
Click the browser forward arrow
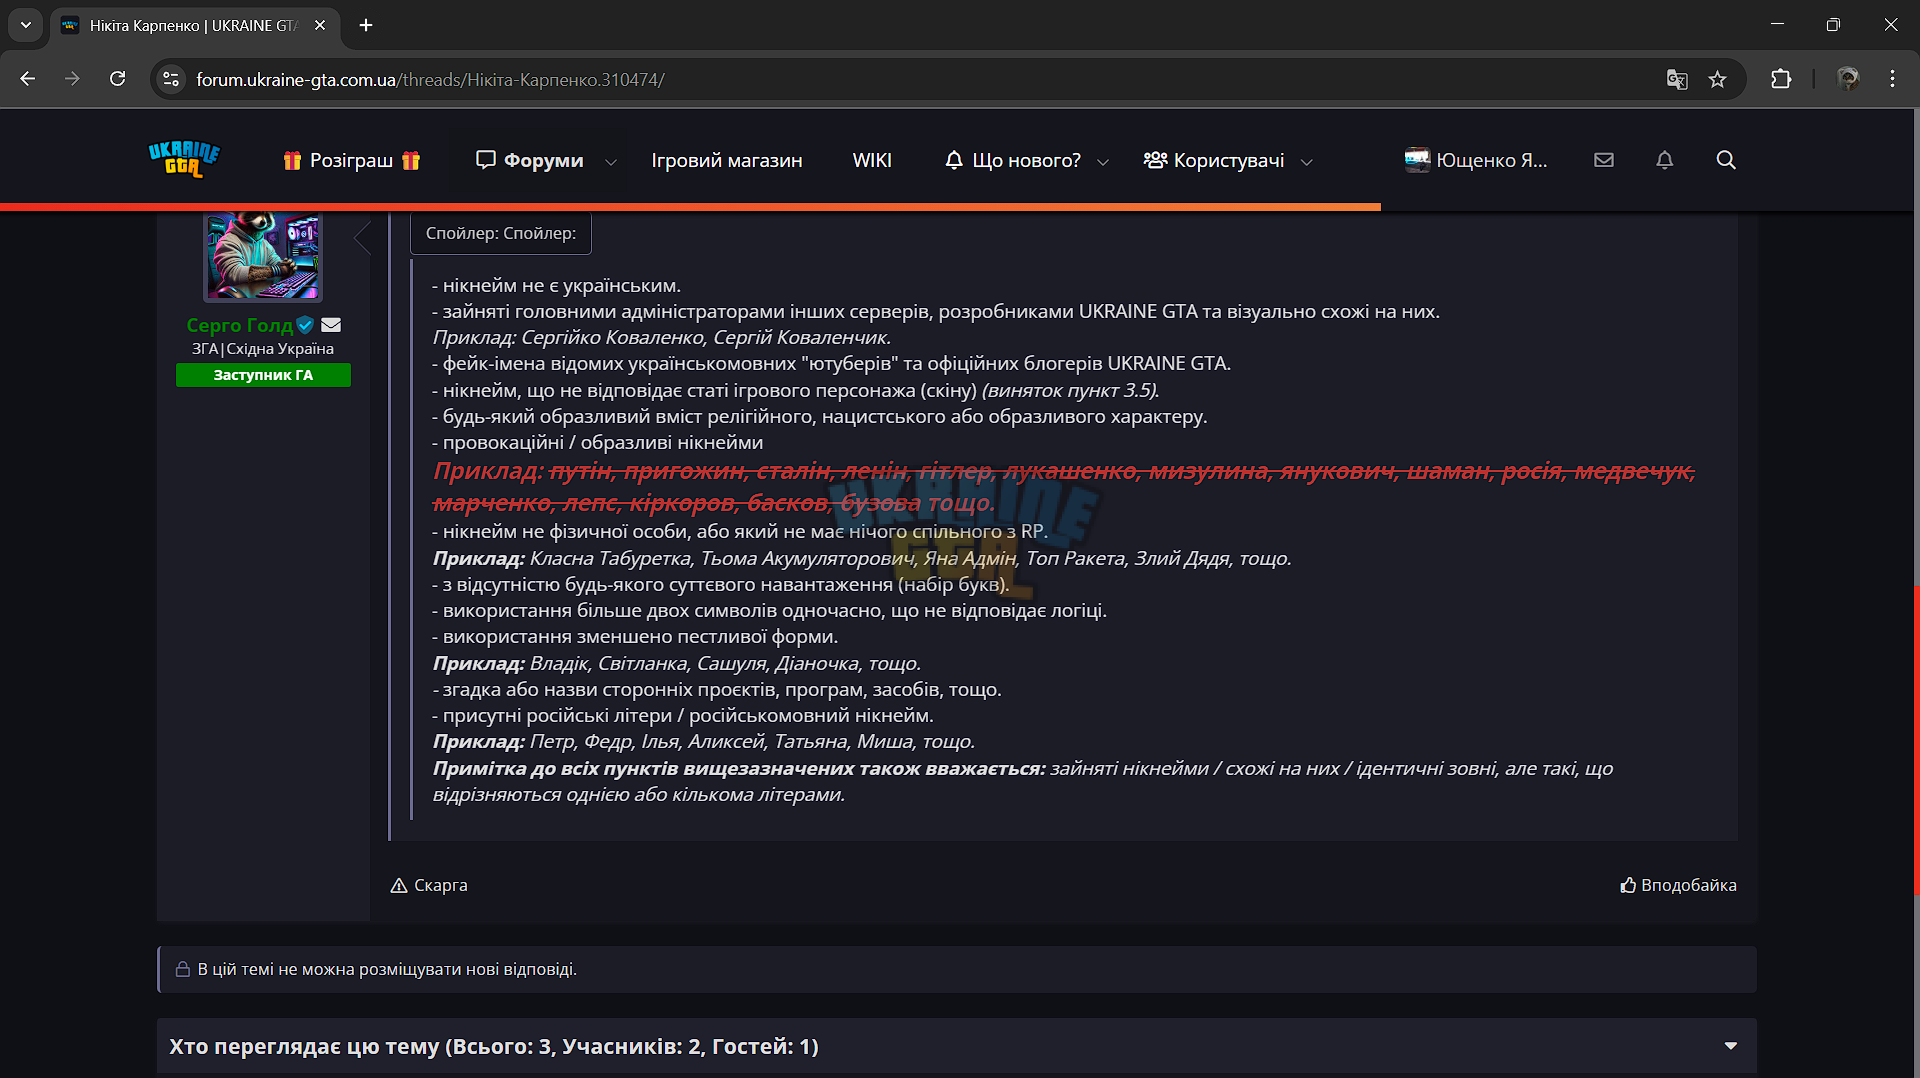click(x=72, y=79)
